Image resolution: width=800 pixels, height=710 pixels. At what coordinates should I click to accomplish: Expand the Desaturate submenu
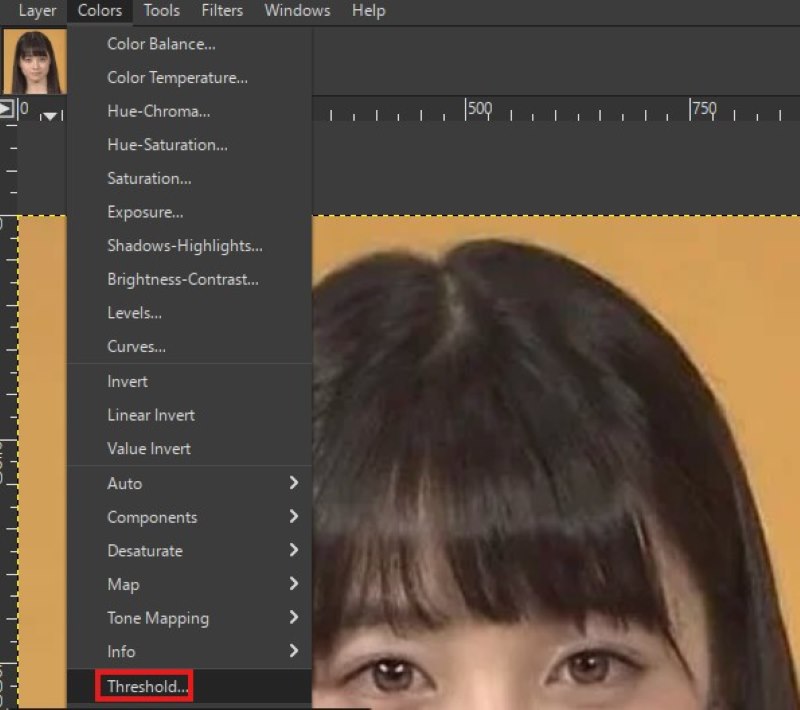pyautogui.click(x=190, y=551)
